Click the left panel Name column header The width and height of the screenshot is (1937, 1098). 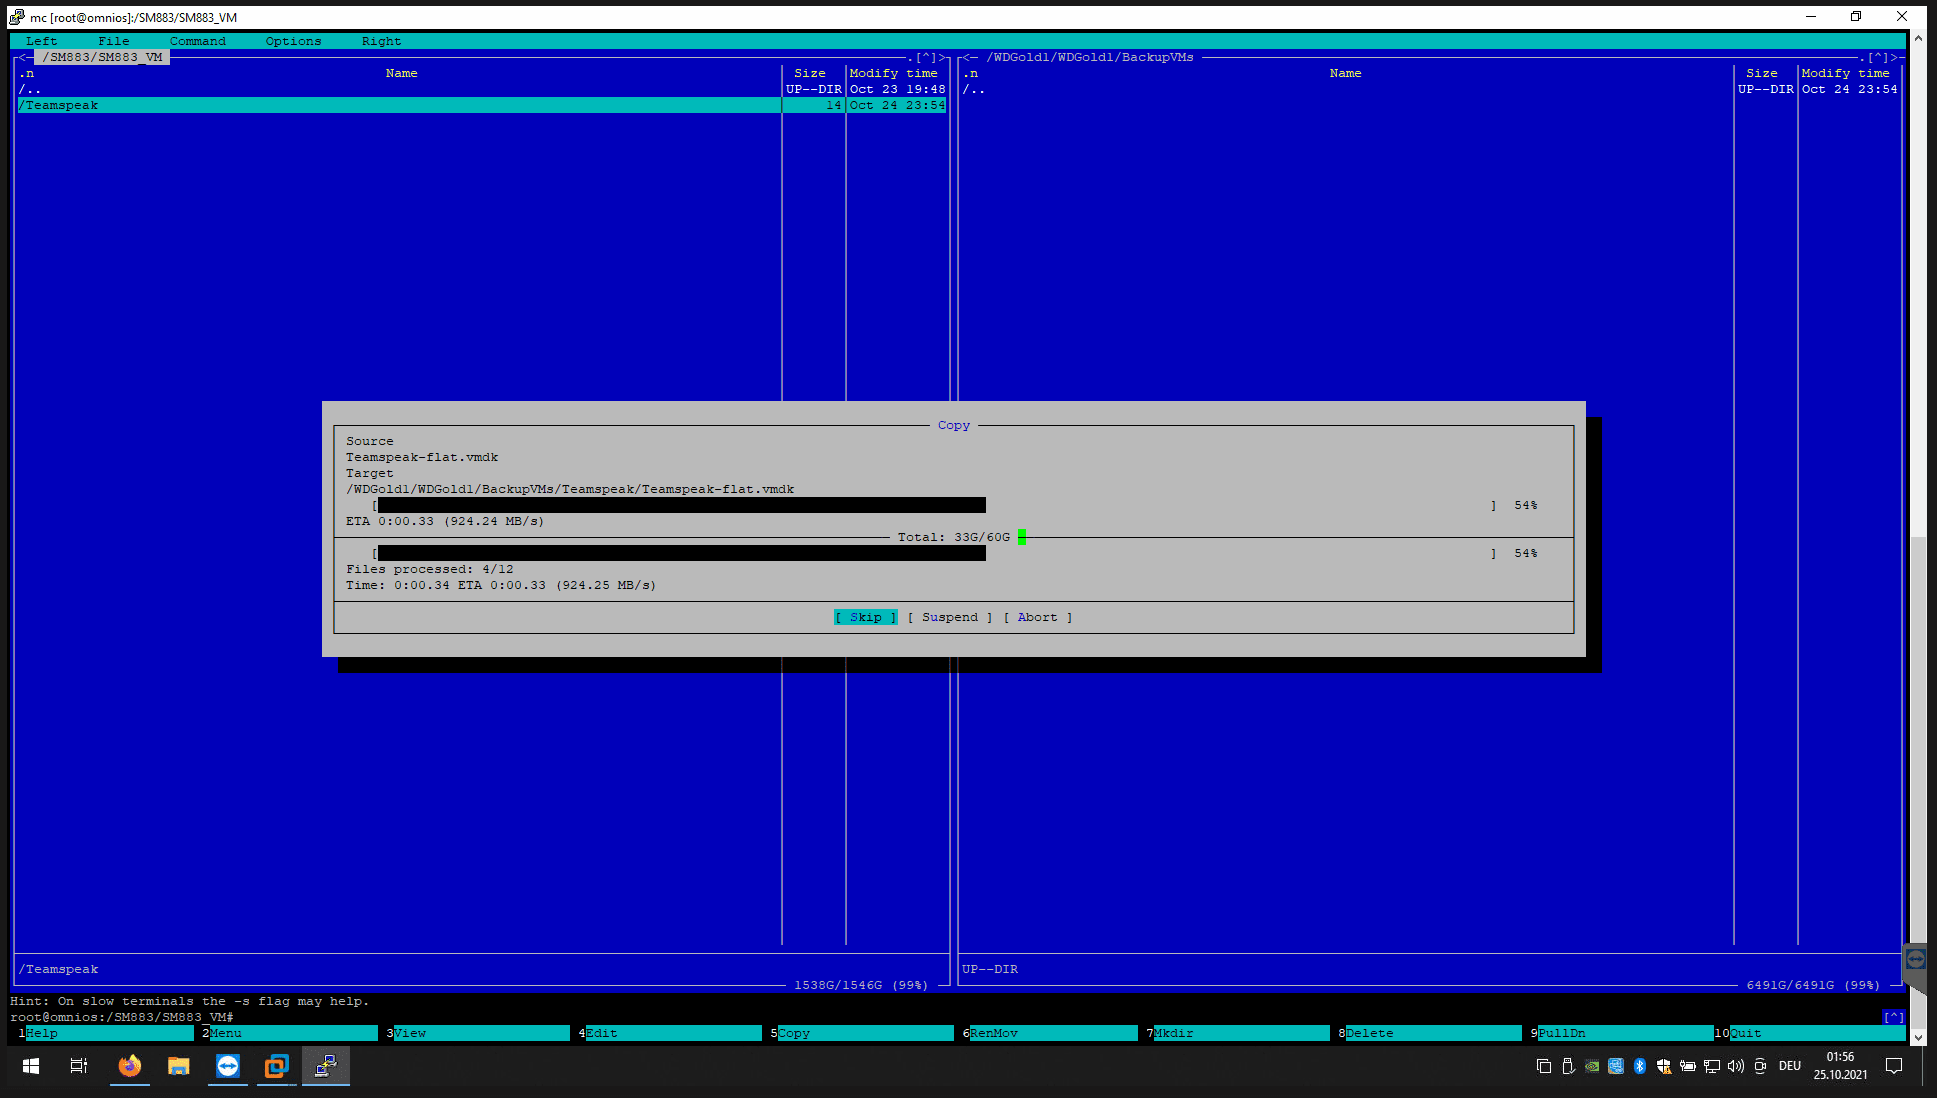402,73
